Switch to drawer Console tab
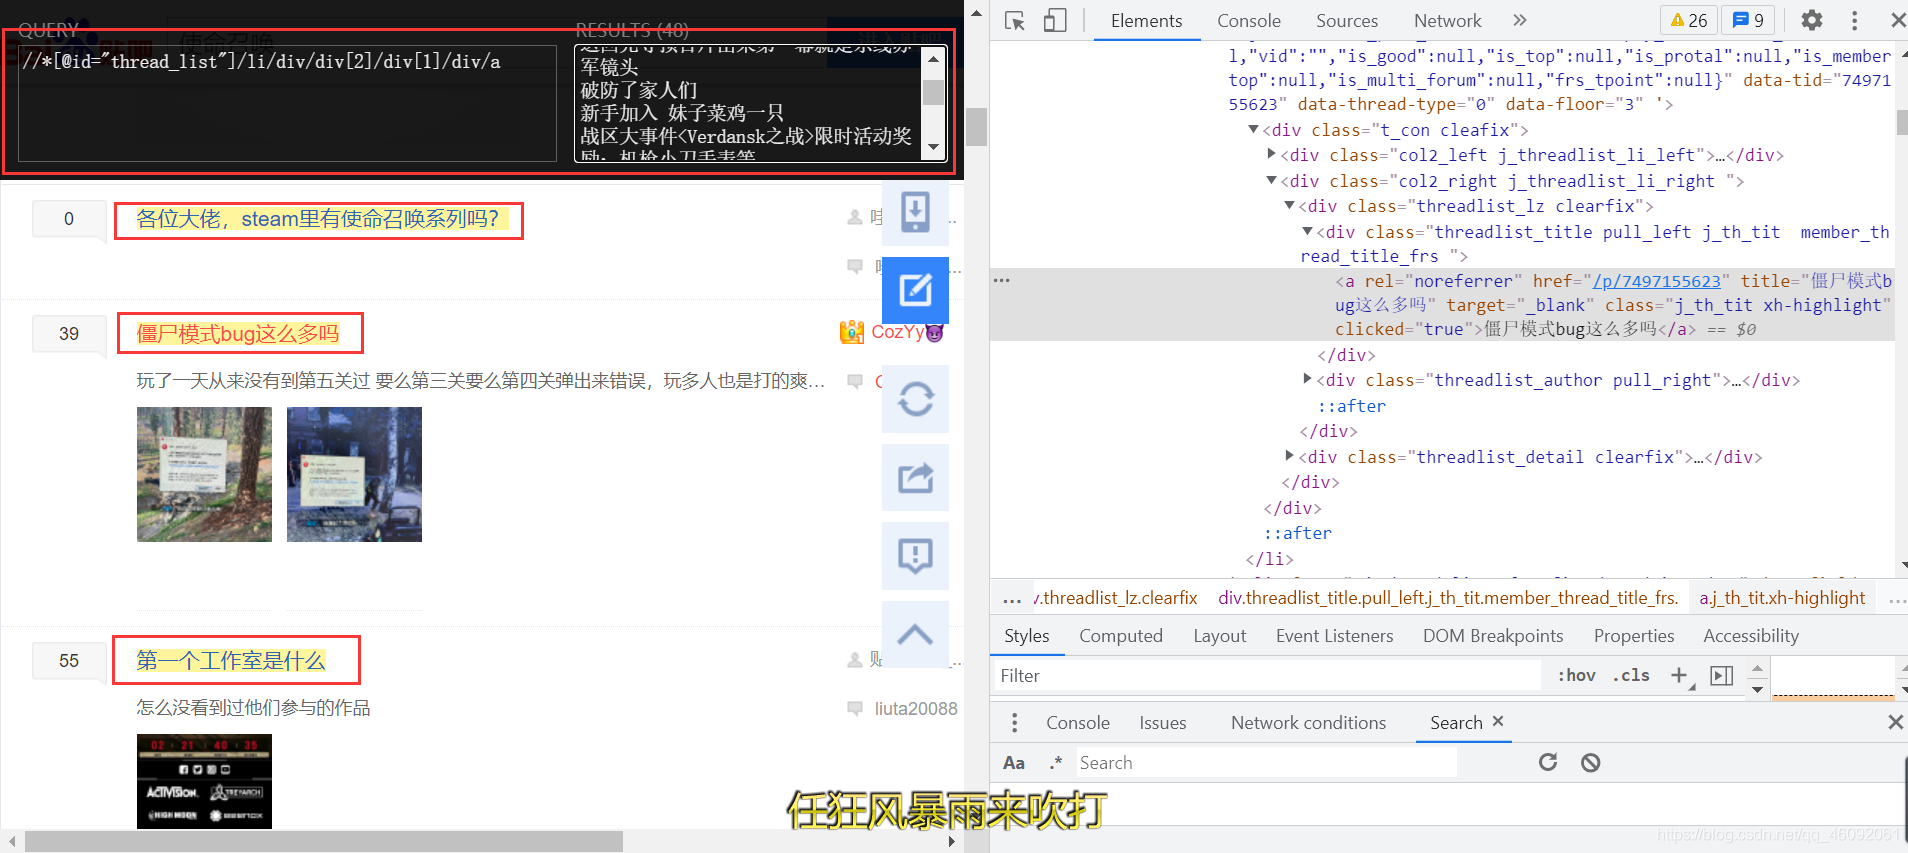1908x853 pixels. point(1078,723)
